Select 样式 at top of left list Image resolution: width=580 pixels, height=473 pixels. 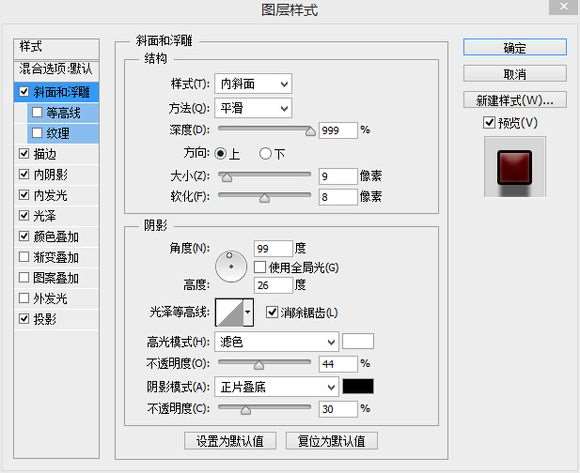pos(31,47)
